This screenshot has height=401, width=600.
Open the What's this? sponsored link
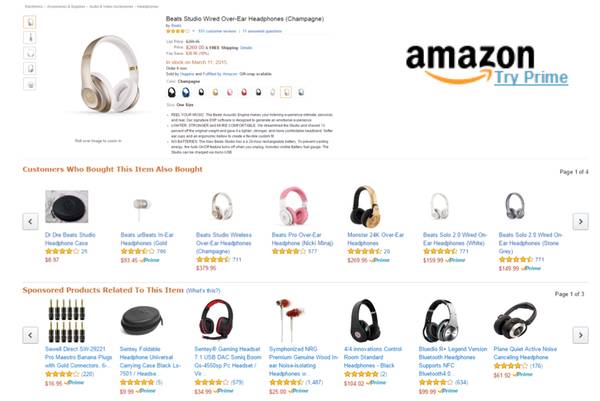(x=203, y=291)
